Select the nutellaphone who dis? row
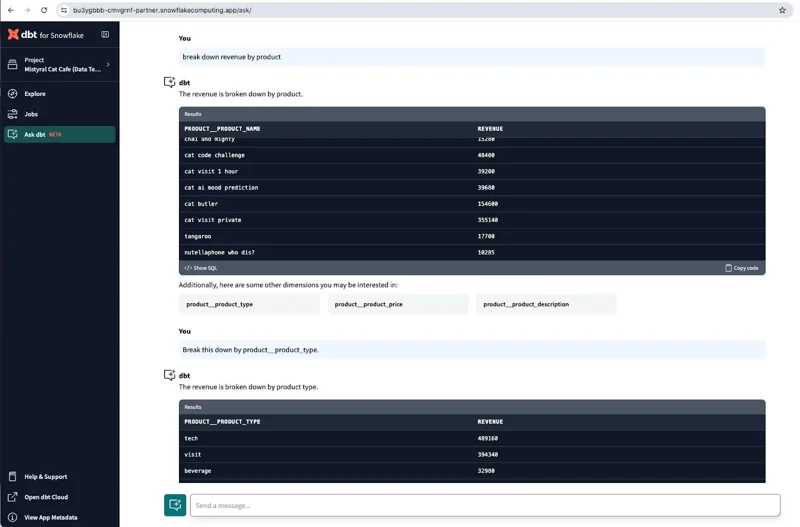Screen dimensions: 800x527 (x=472, y=253)
